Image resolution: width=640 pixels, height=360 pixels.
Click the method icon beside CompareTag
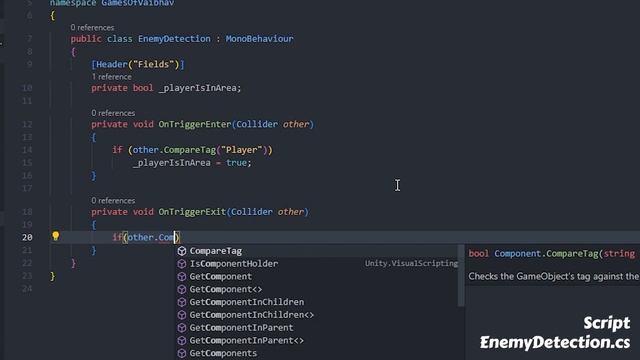coord(182,251)
